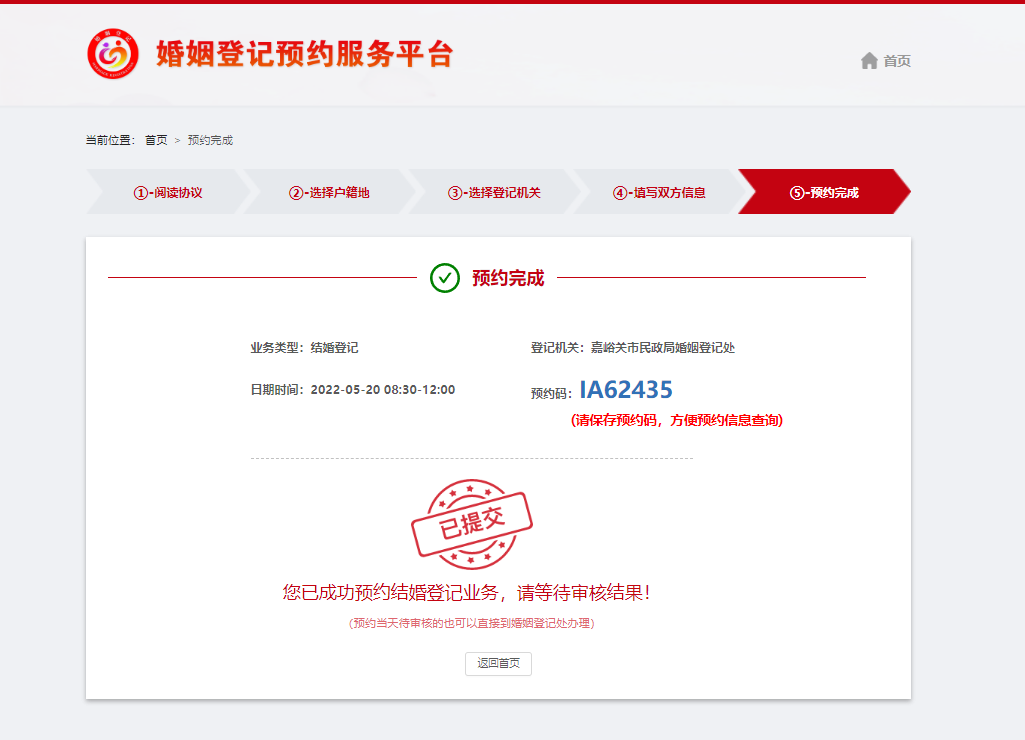Click 返回首页 button at page bottom
Viewport: 1025px width, 740px height.
[x=497, y=663]
